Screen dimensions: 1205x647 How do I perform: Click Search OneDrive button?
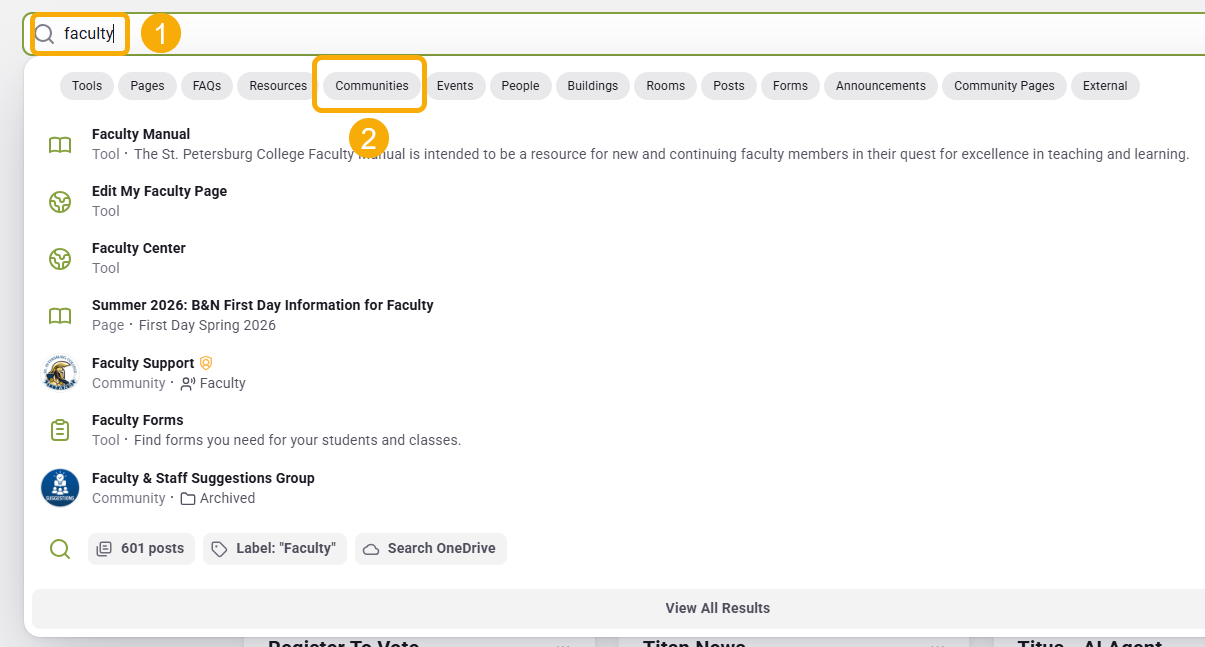click(431, 549)
